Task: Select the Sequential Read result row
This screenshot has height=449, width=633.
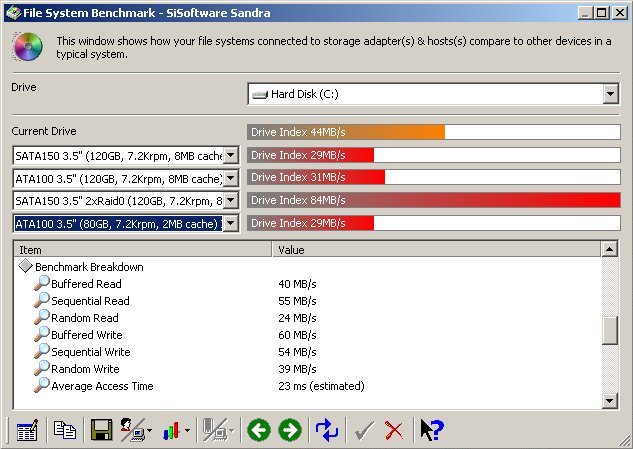Action: [90, 301]
